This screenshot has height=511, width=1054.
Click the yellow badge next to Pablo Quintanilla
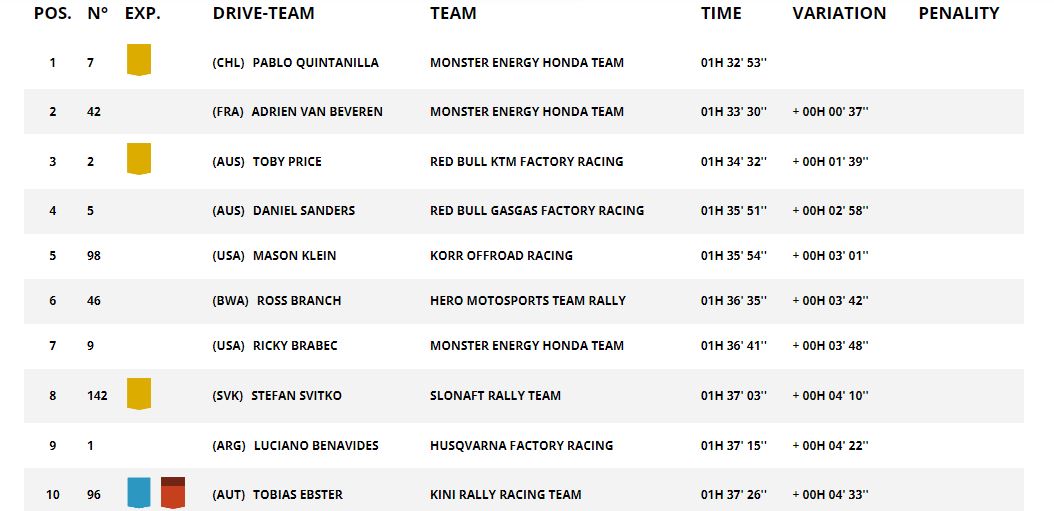click(139, 60)
